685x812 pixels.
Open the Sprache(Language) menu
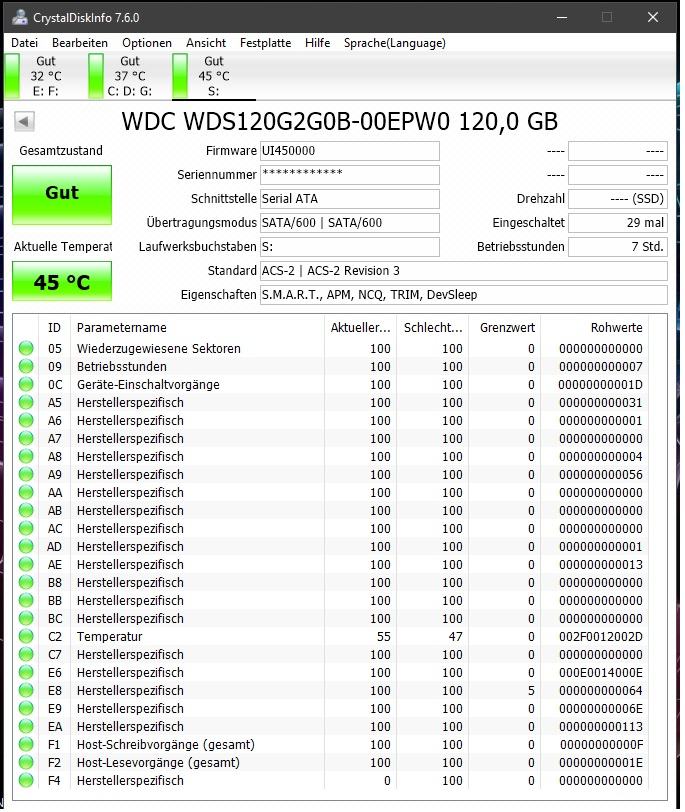(x=395, y=43)
